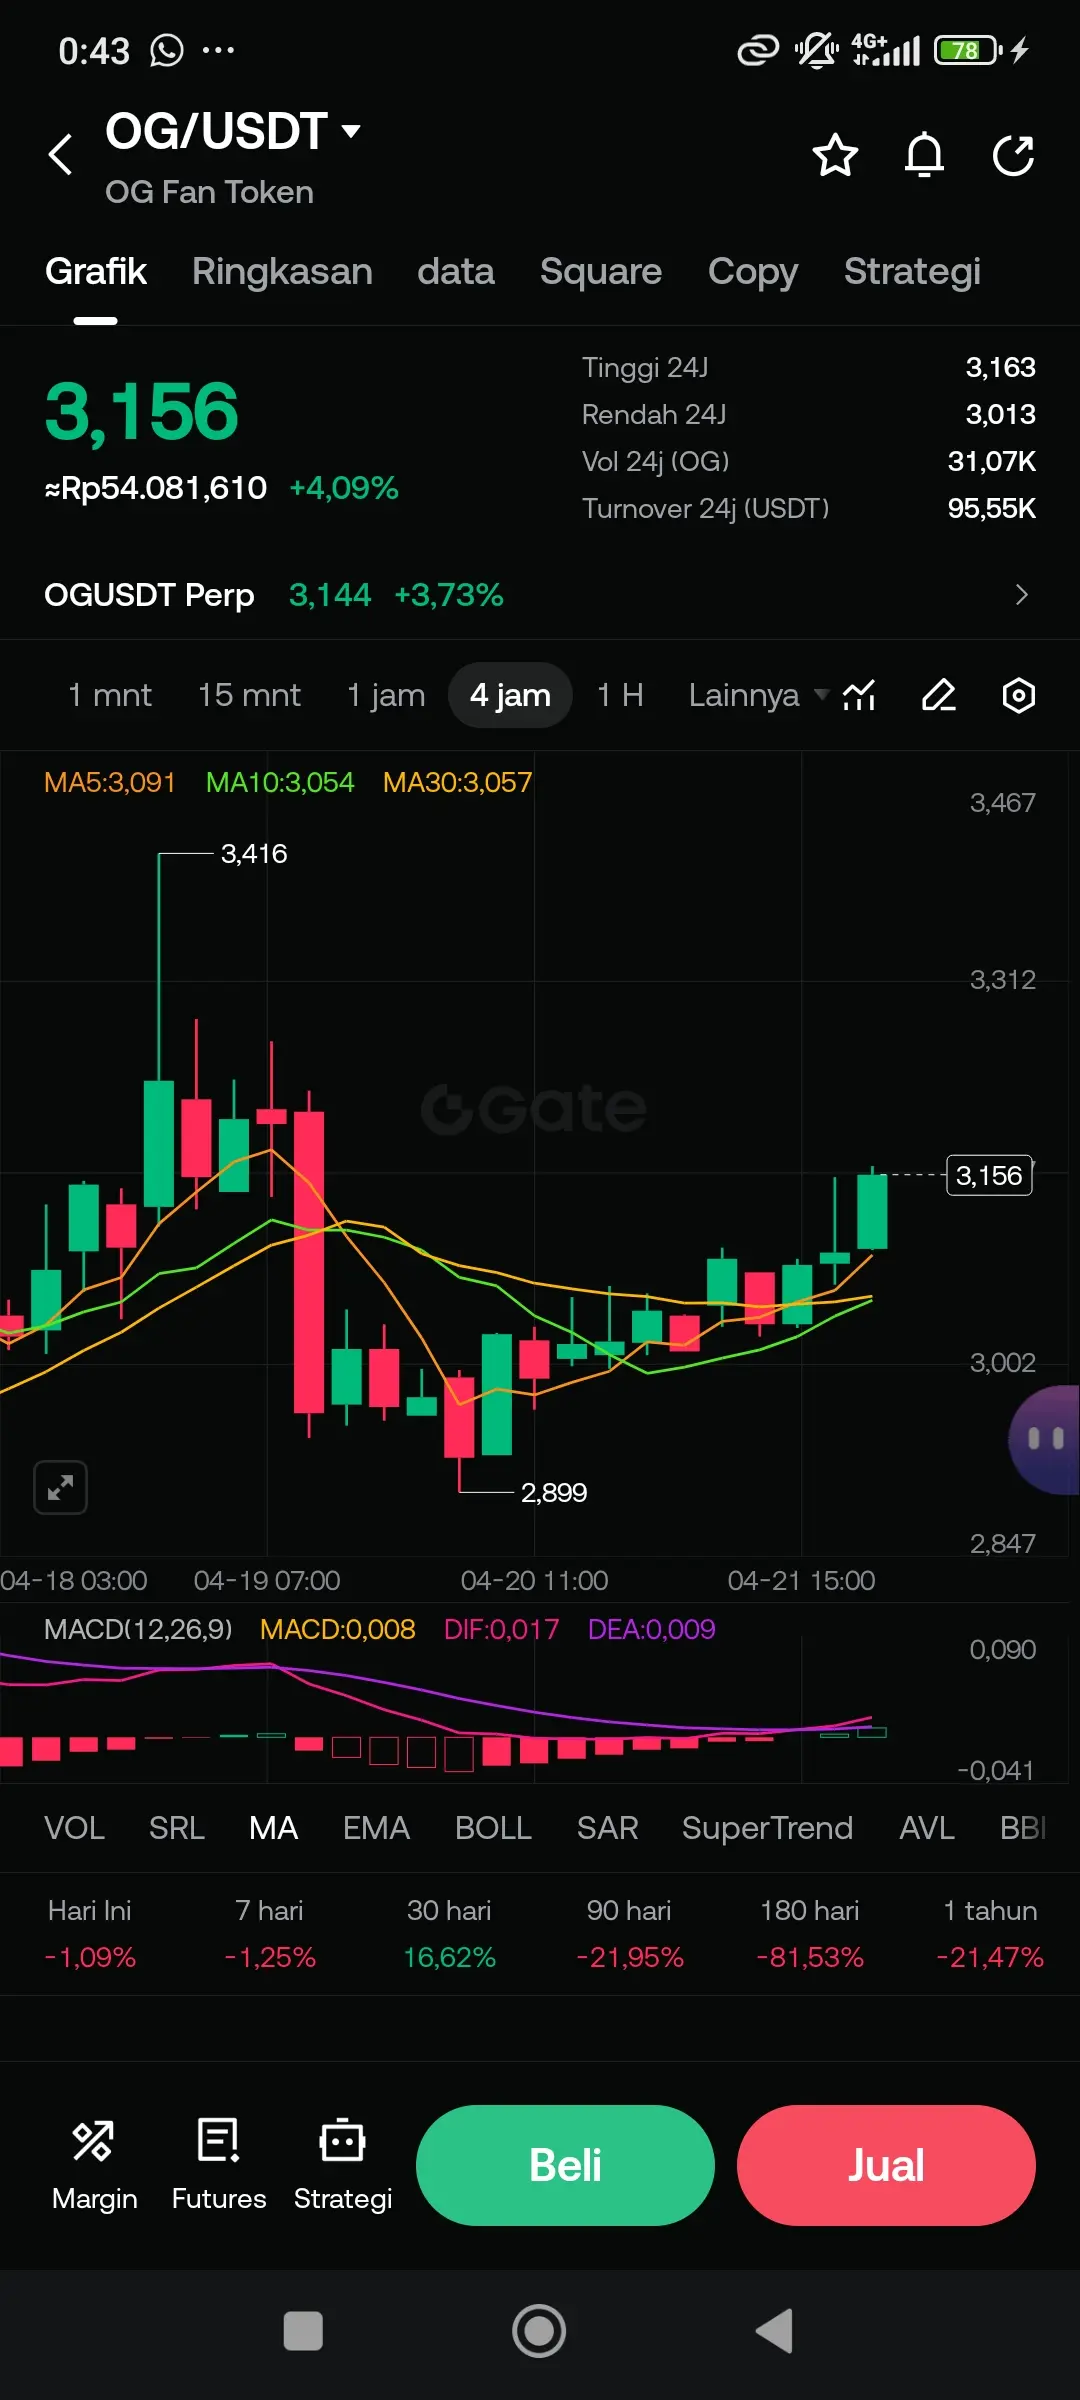1080x2400 pixels.
Task: Open WhatsApp notification in status bar
Action: tap(167, 50)
